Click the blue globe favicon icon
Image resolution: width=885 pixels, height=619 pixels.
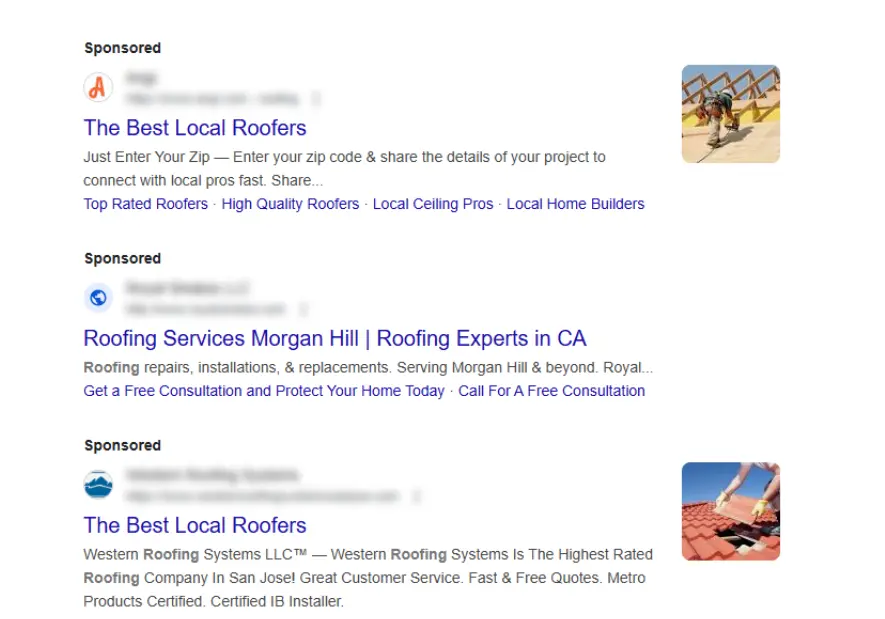click(98, 298)
